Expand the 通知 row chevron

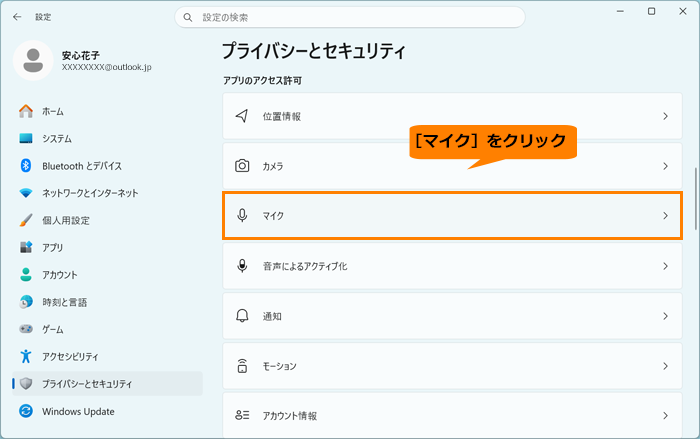tap(666, 316)
